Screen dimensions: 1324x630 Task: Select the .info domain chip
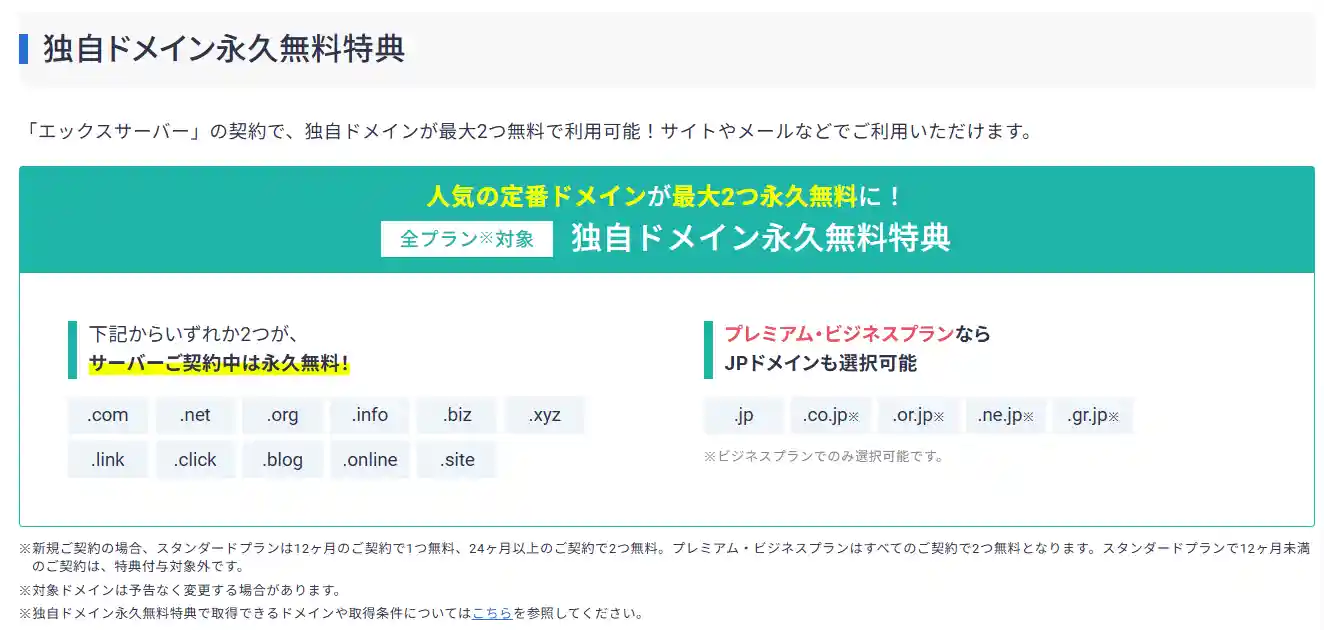point(370,415)
